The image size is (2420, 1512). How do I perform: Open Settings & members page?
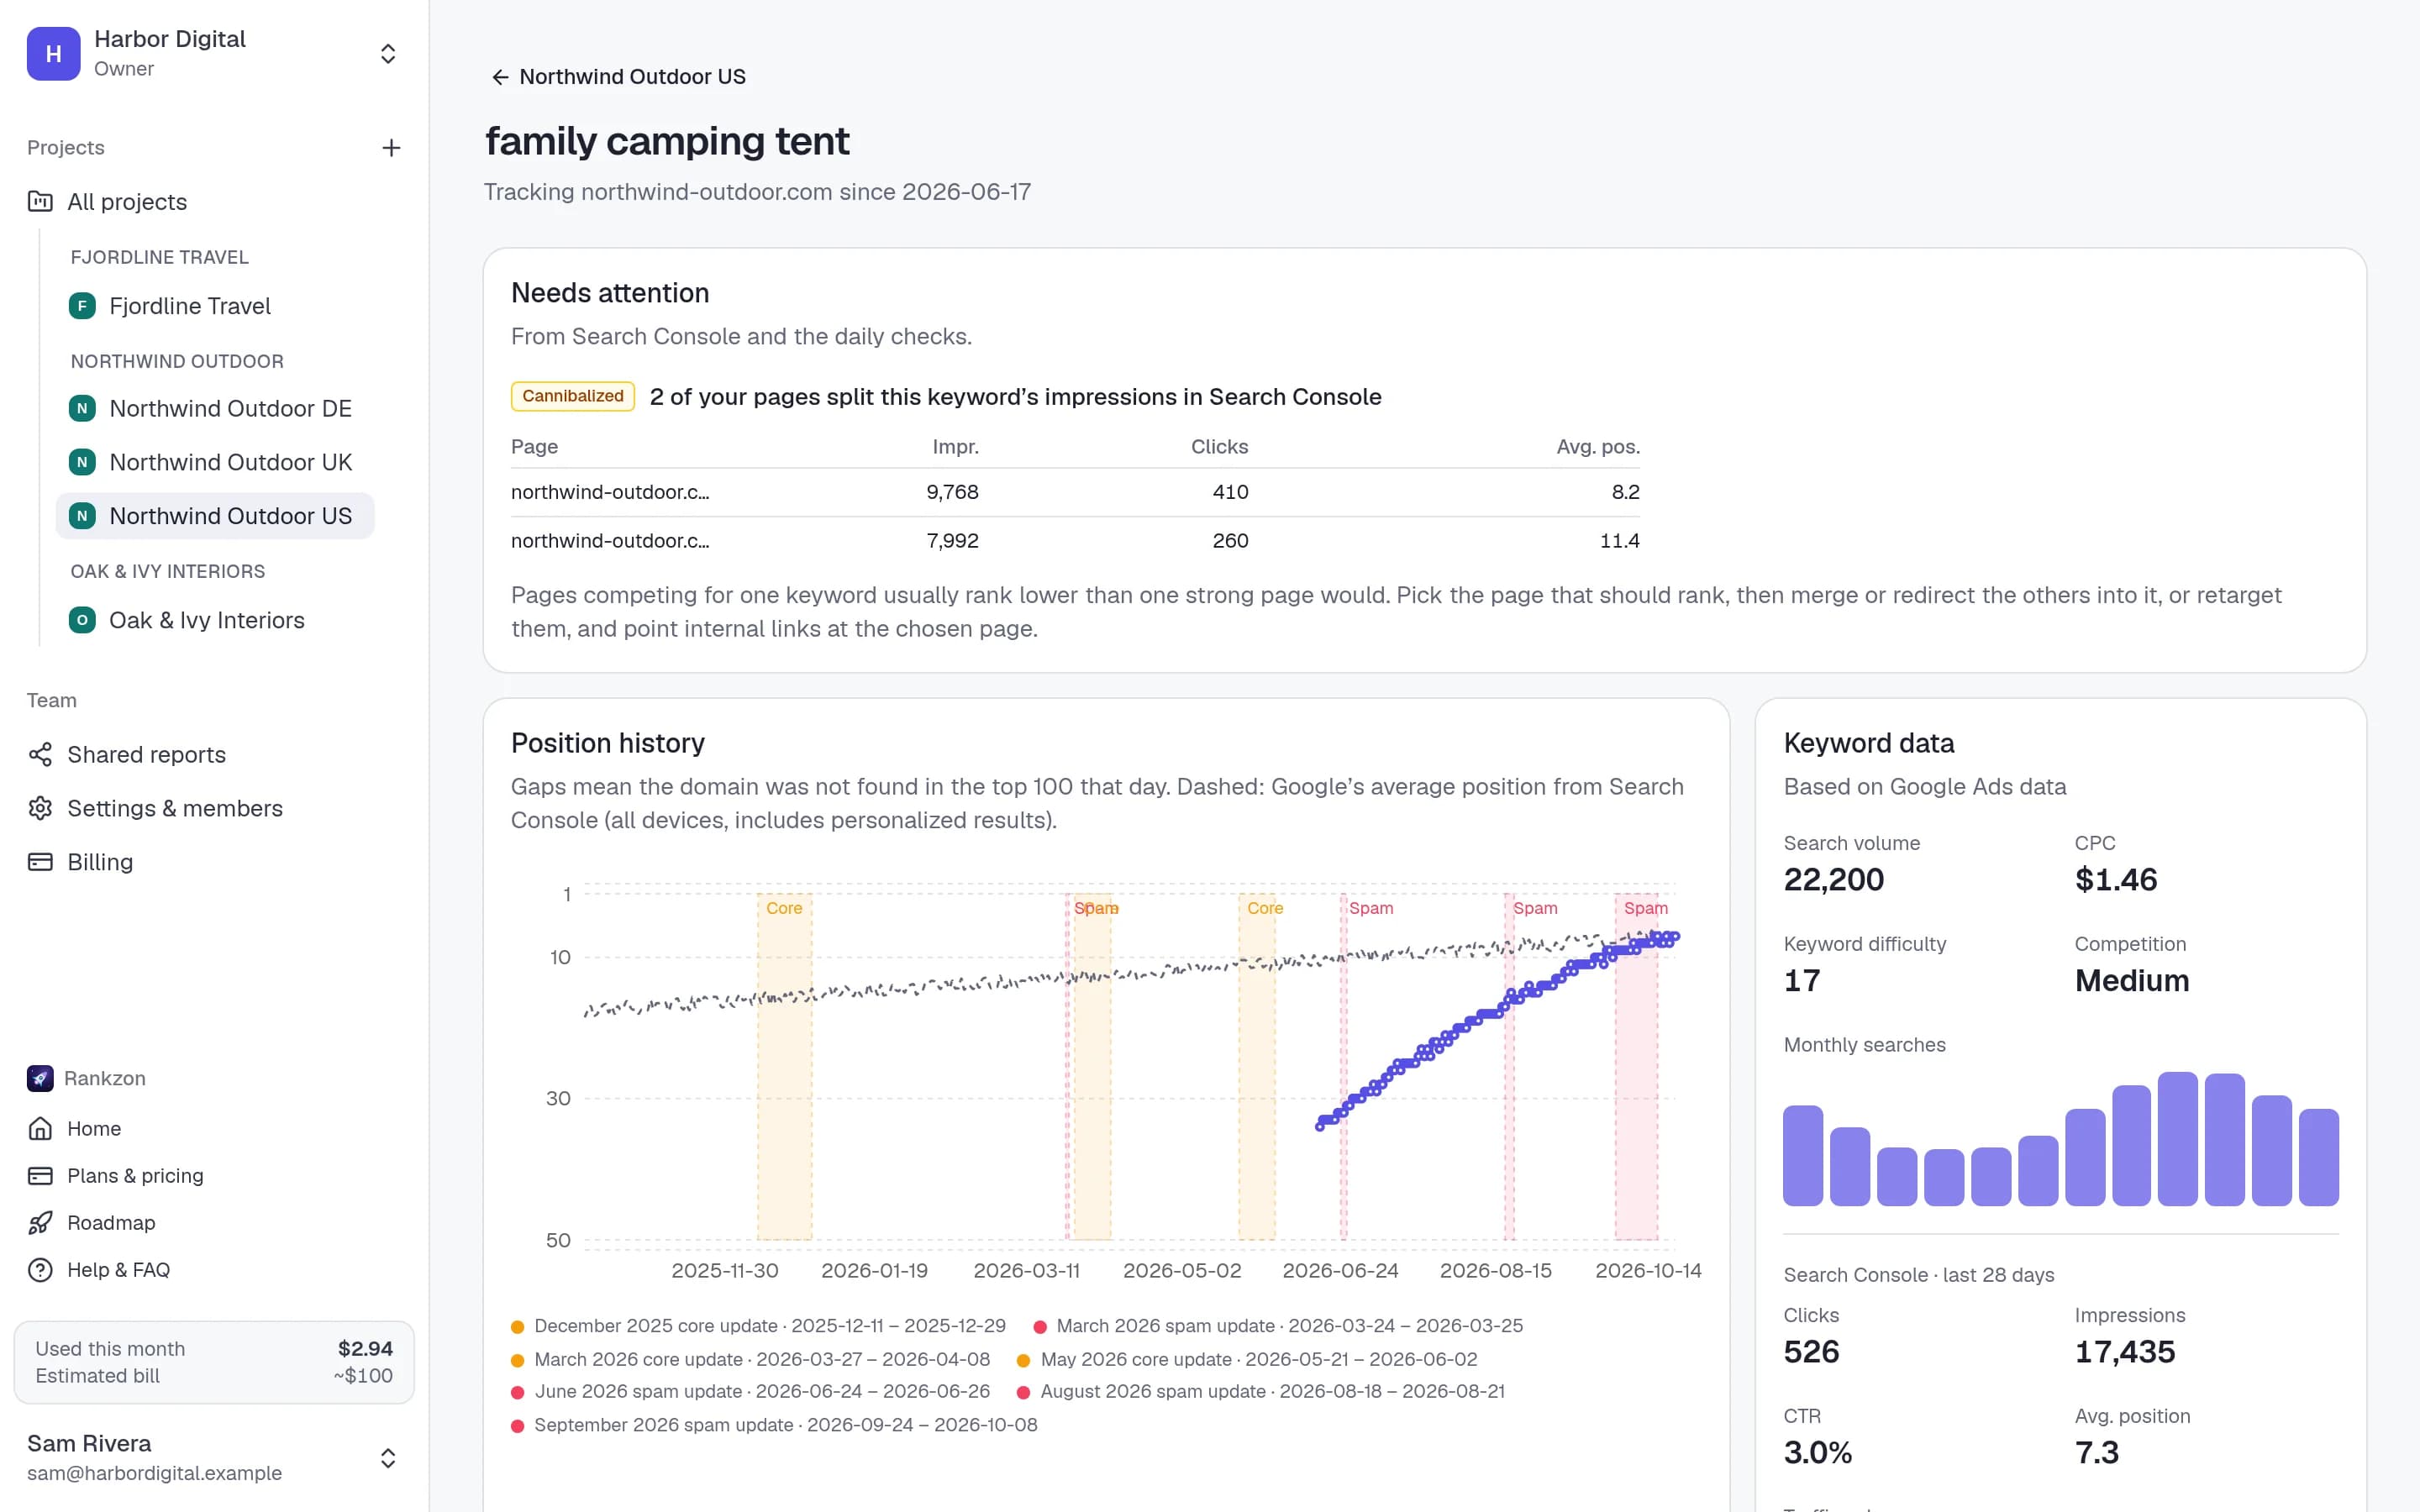click(175, 808)
